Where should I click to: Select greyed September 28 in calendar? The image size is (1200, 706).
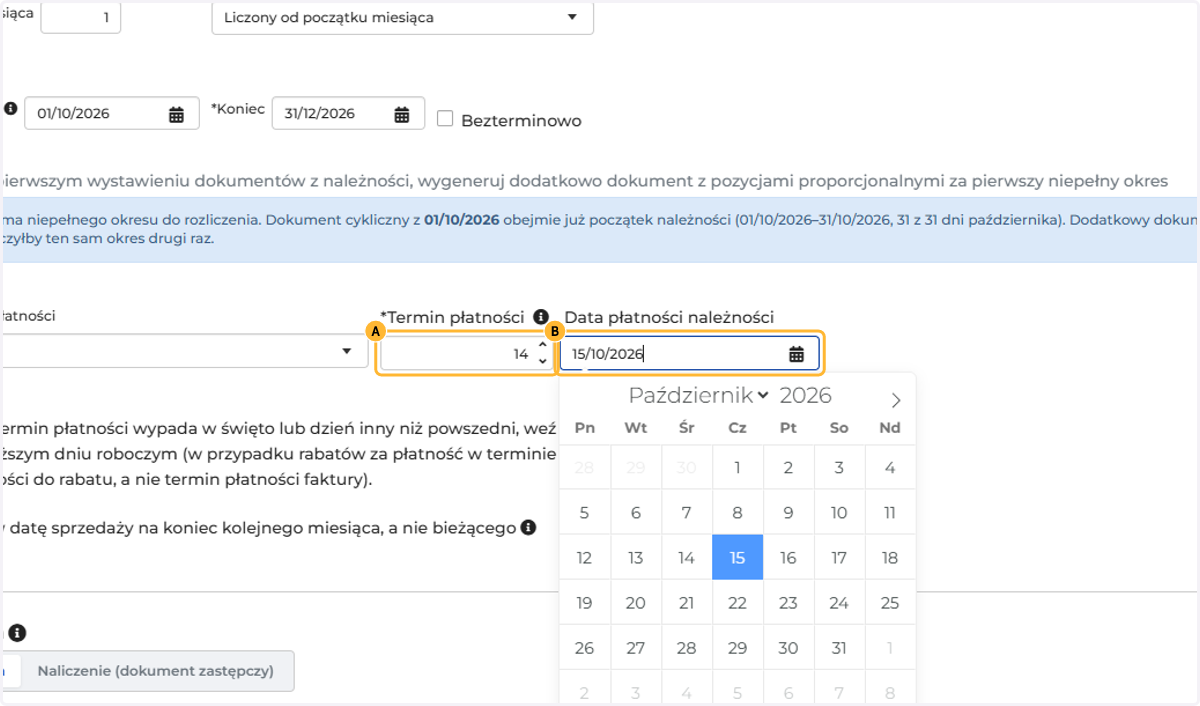click(585, 467)
